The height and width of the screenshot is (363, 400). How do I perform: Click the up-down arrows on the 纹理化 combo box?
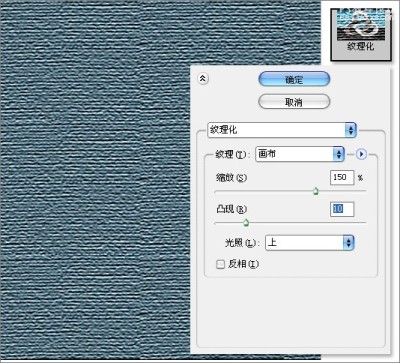(x=350, y=130)
